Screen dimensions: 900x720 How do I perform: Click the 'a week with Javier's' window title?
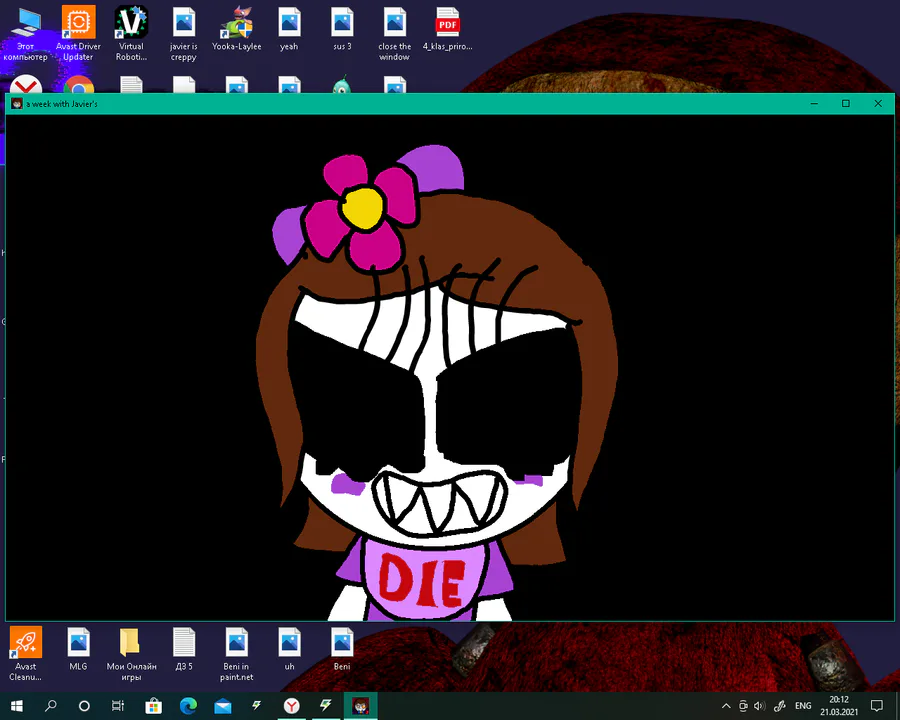(61, 104)
